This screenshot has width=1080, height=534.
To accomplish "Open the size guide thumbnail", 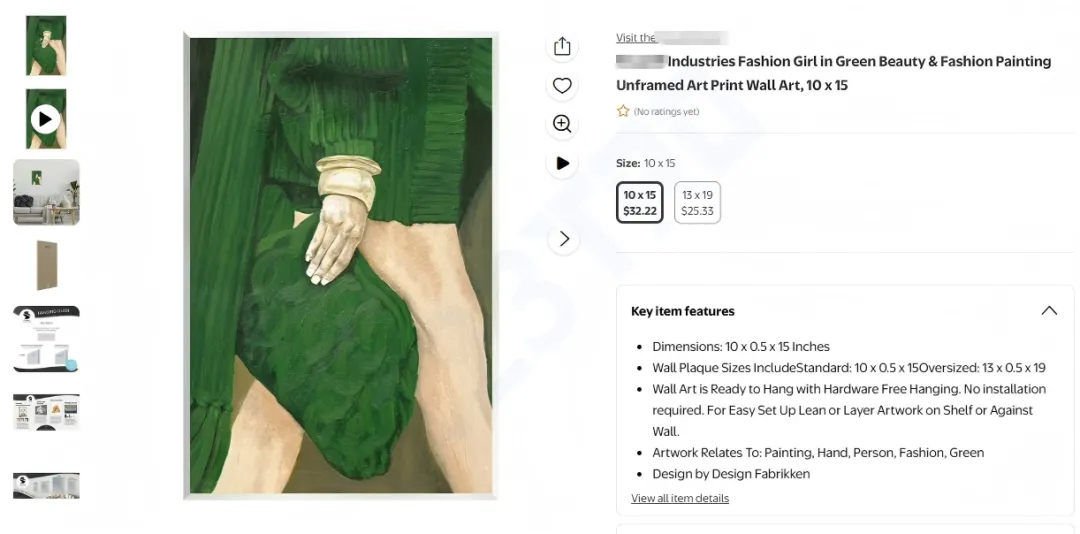I will [46, 339].
